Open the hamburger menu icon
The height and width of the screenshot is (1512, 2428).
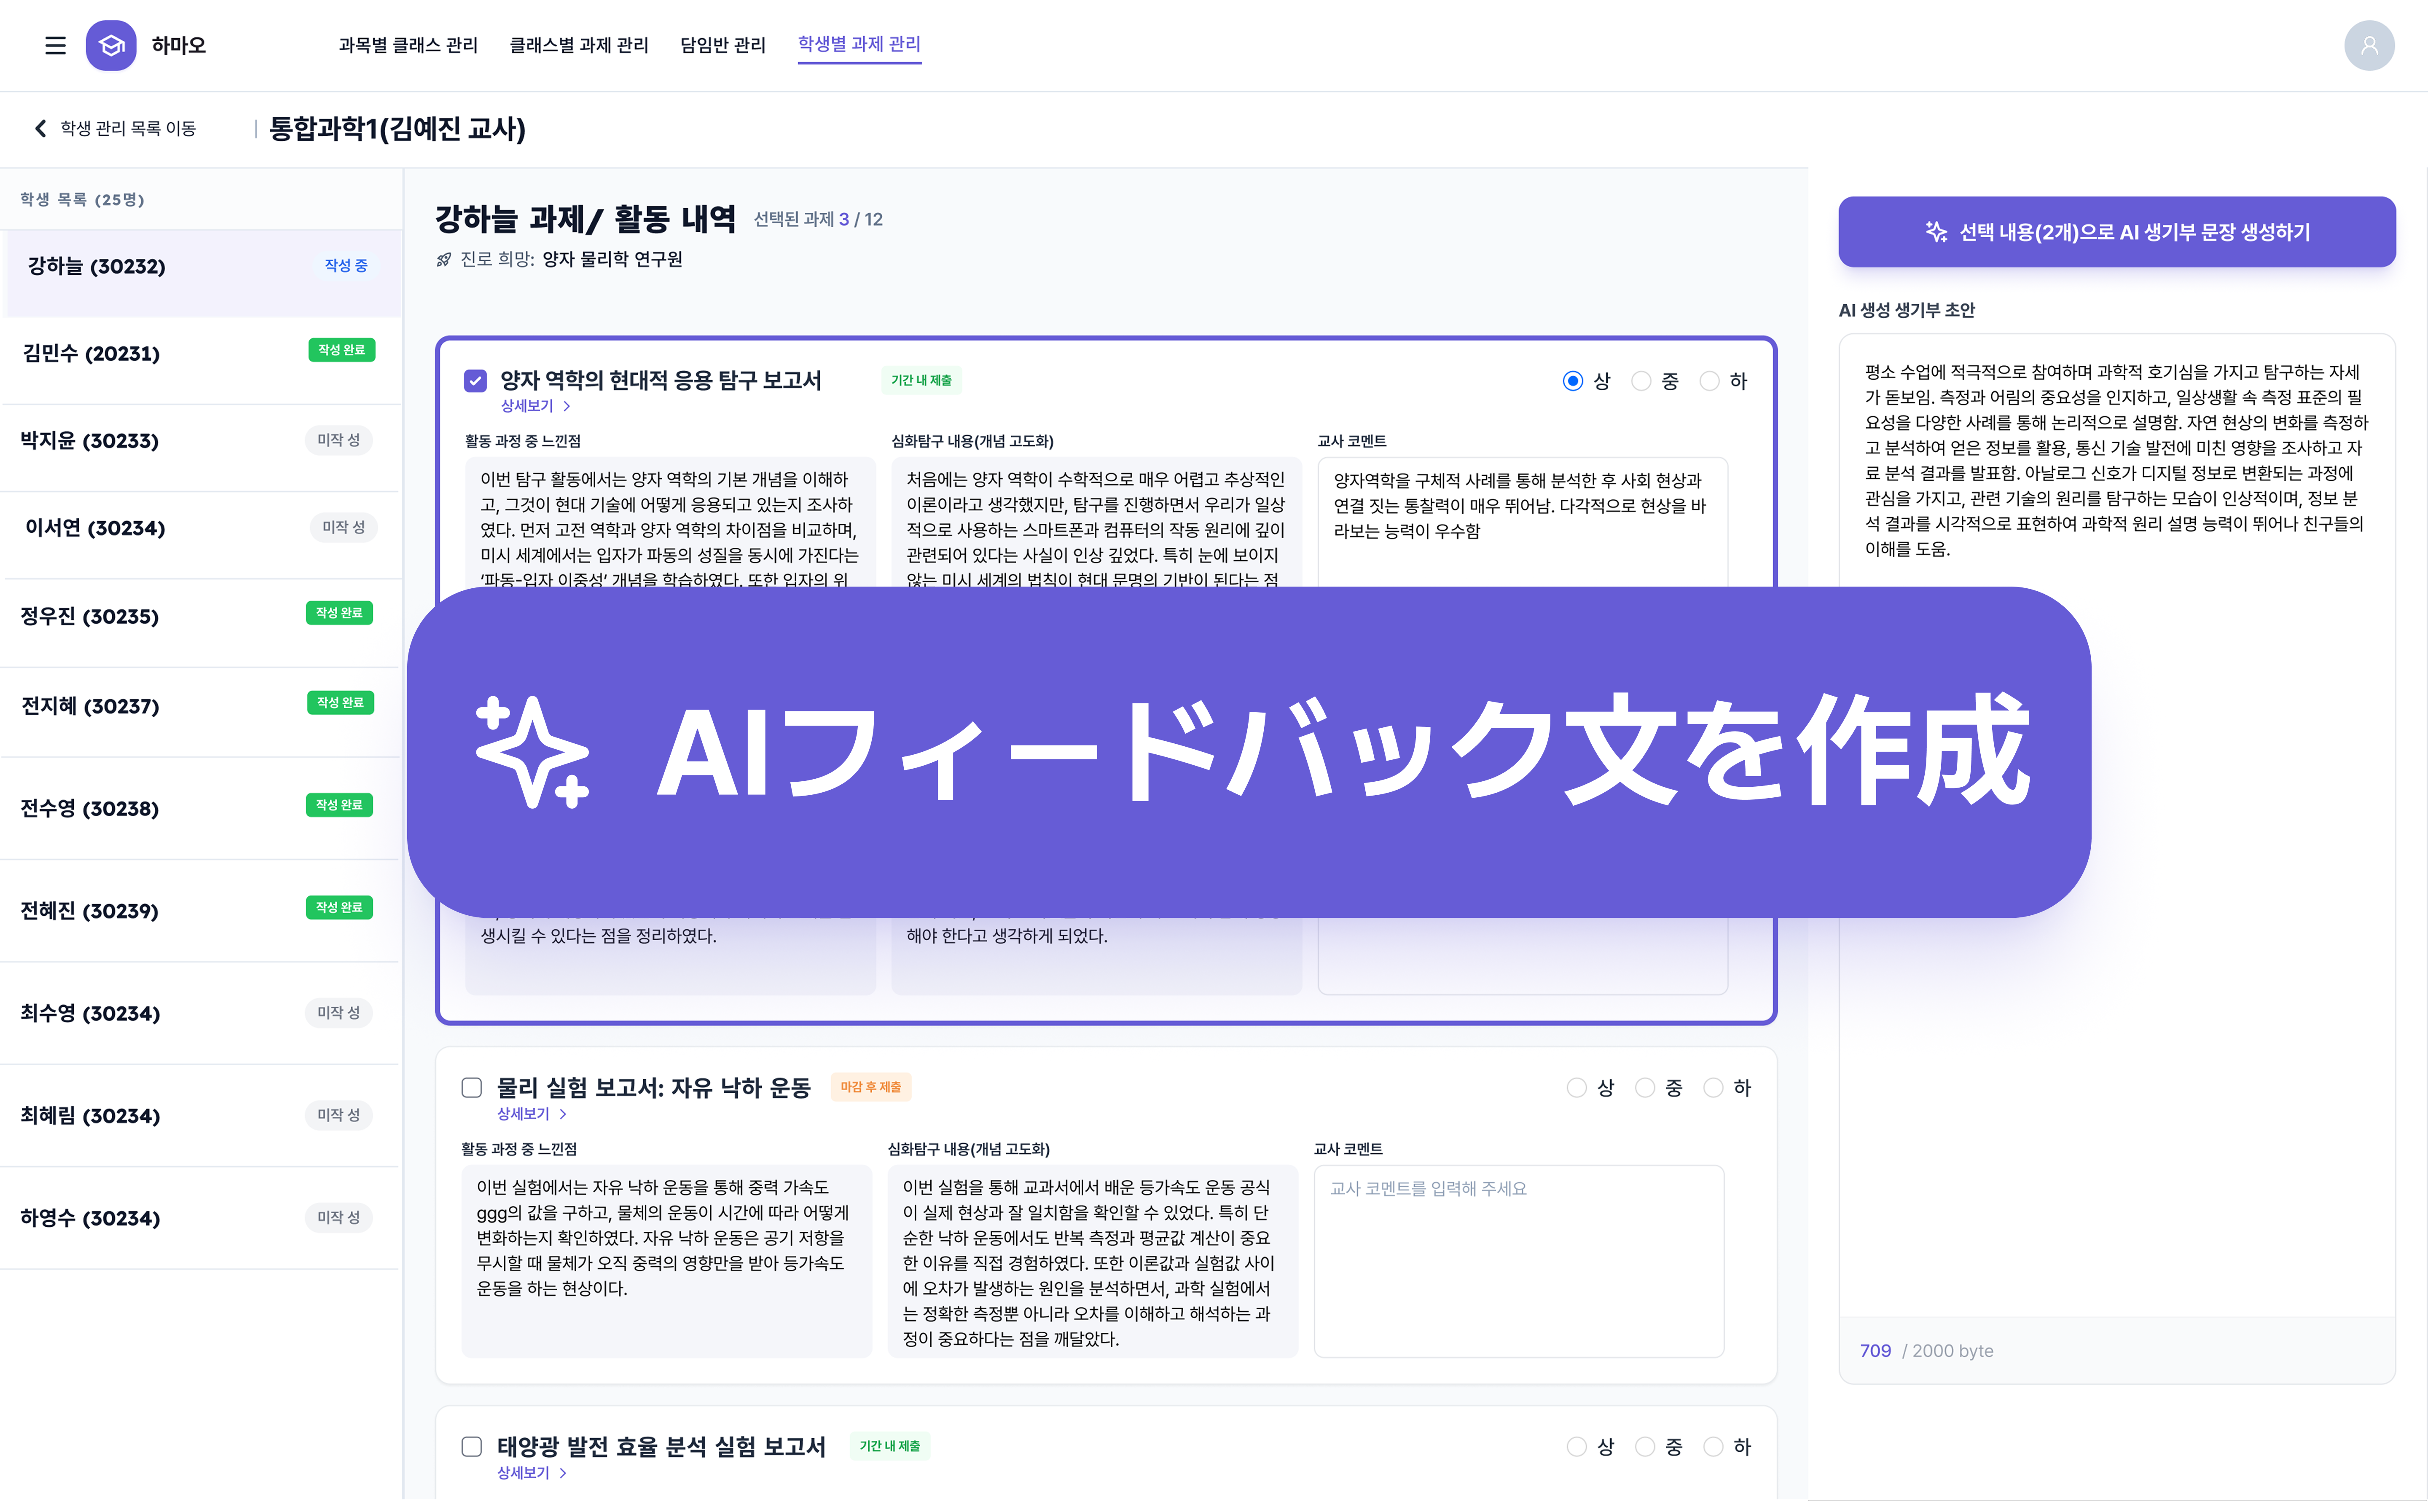pos(56,45)
